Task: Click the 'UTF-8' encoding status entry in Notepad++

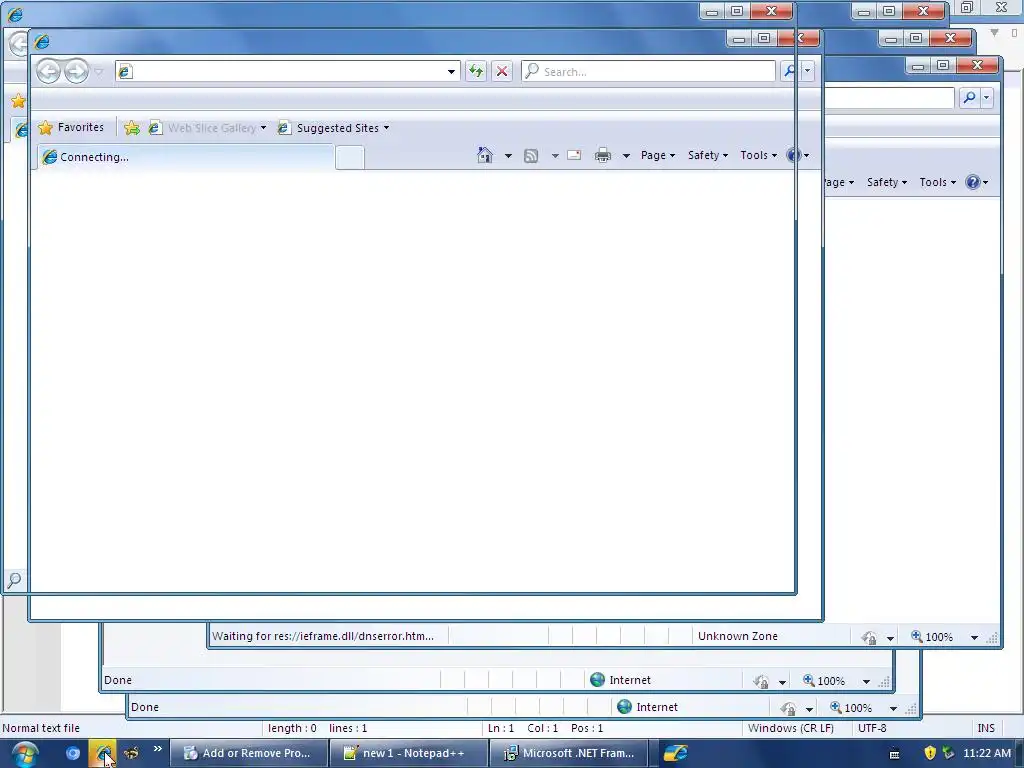Action: (872, 728)
